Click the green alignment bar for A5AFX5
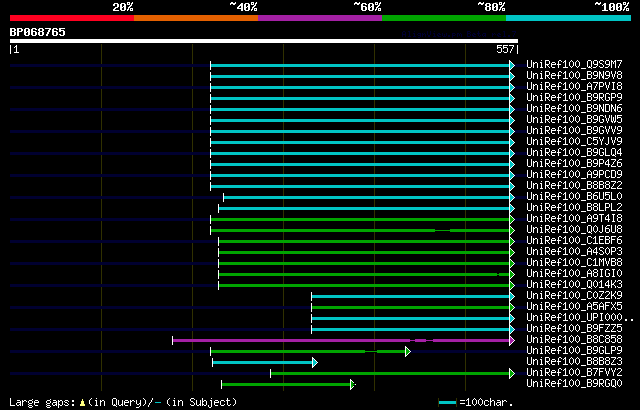 click(411, 308)
